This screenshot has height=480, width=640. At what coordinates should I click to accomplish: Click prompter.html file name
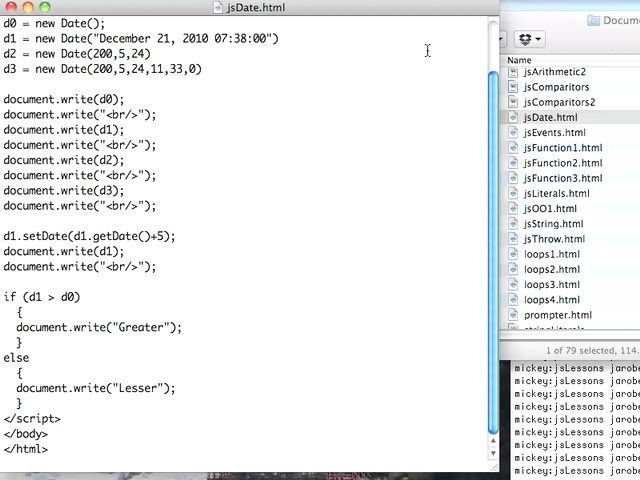tap(558, 315)
